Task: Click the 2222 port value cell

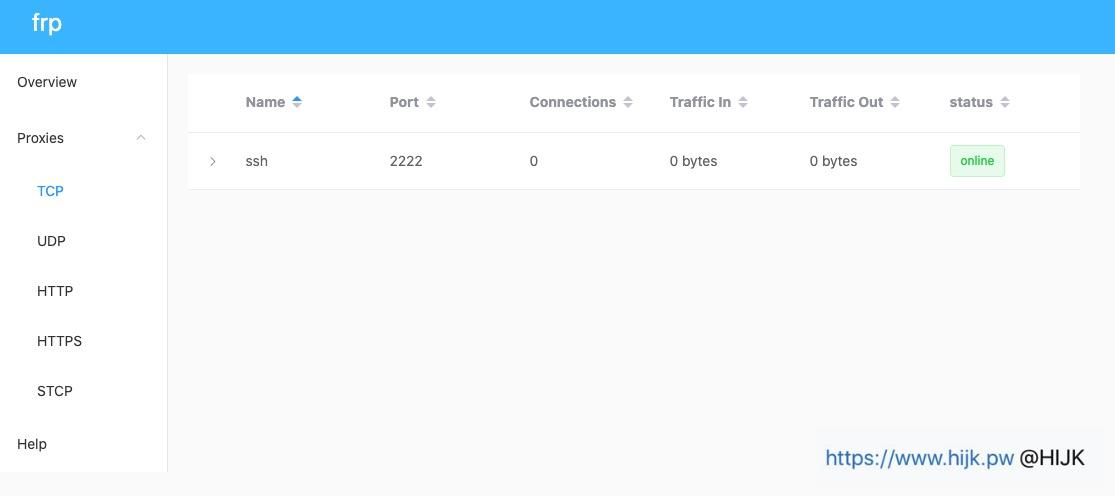Action: 406,161
